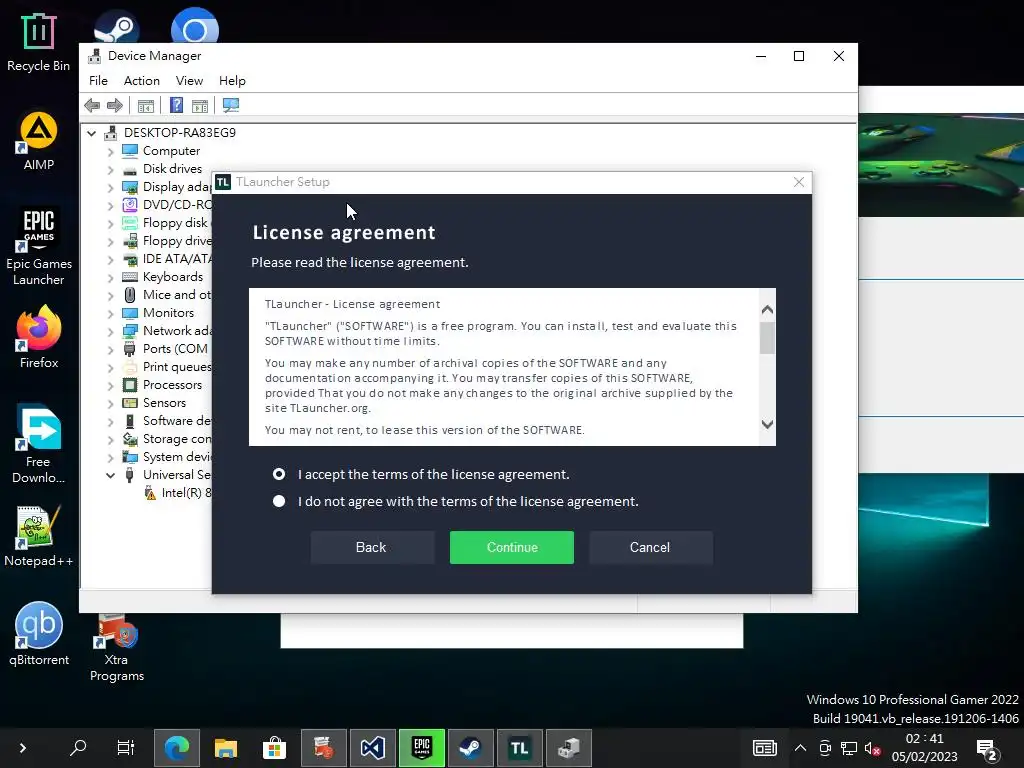Expand the Processors node
Image resolution: width=1024 pixels, height=768 pixels.
[x=110, y=385]
